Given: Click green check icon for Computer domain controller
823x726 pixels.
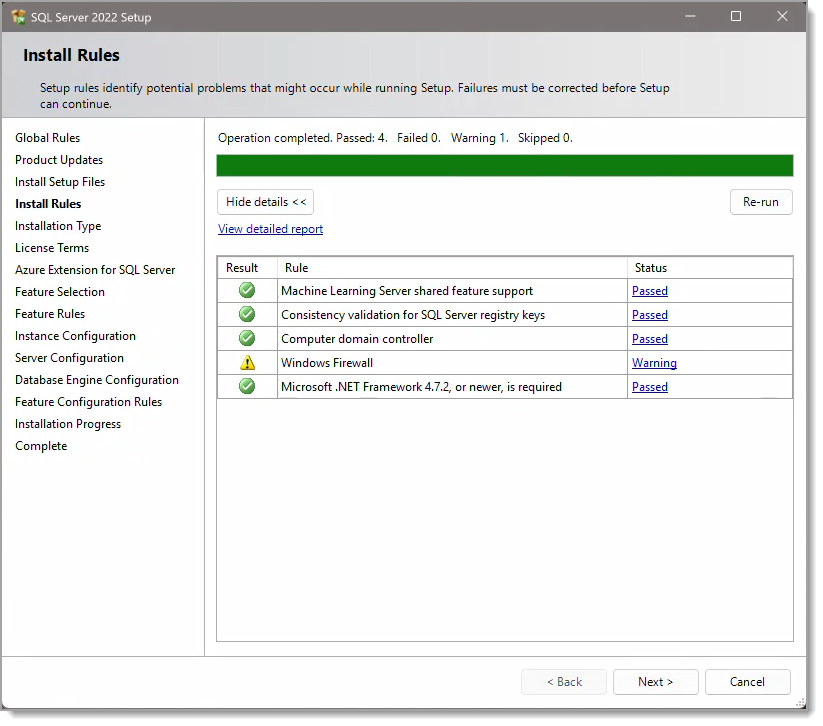Looking at the screenshot, I should [x=247, y=339].
